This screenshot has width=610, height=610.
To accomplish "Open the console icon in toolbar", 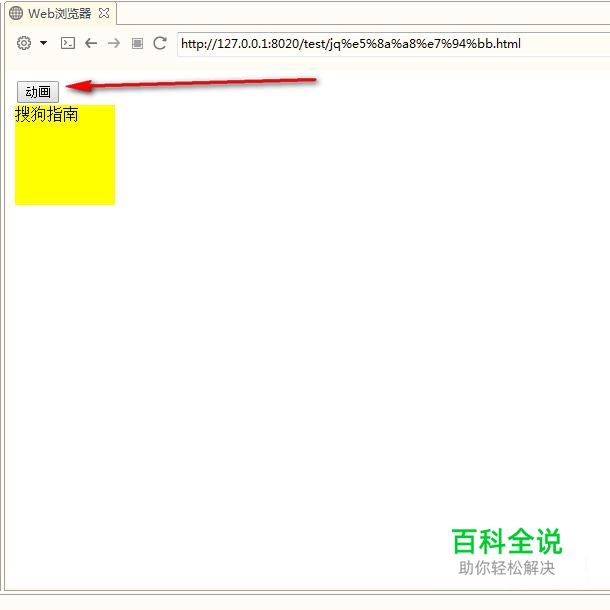I will click(x=68, y=43).
